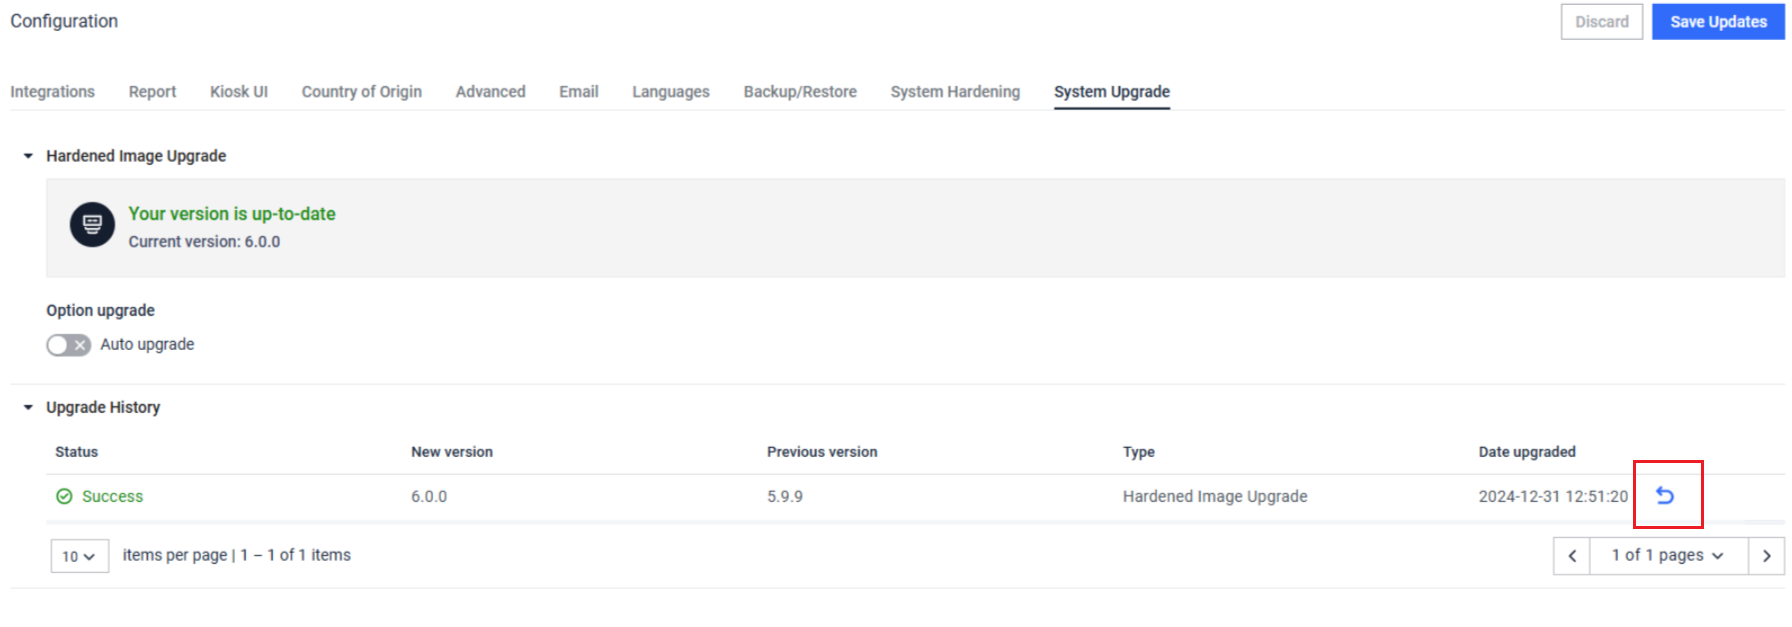1792x627 pixels.
Task: Select the System Upgrade tab
Action: coord(1112,91)
